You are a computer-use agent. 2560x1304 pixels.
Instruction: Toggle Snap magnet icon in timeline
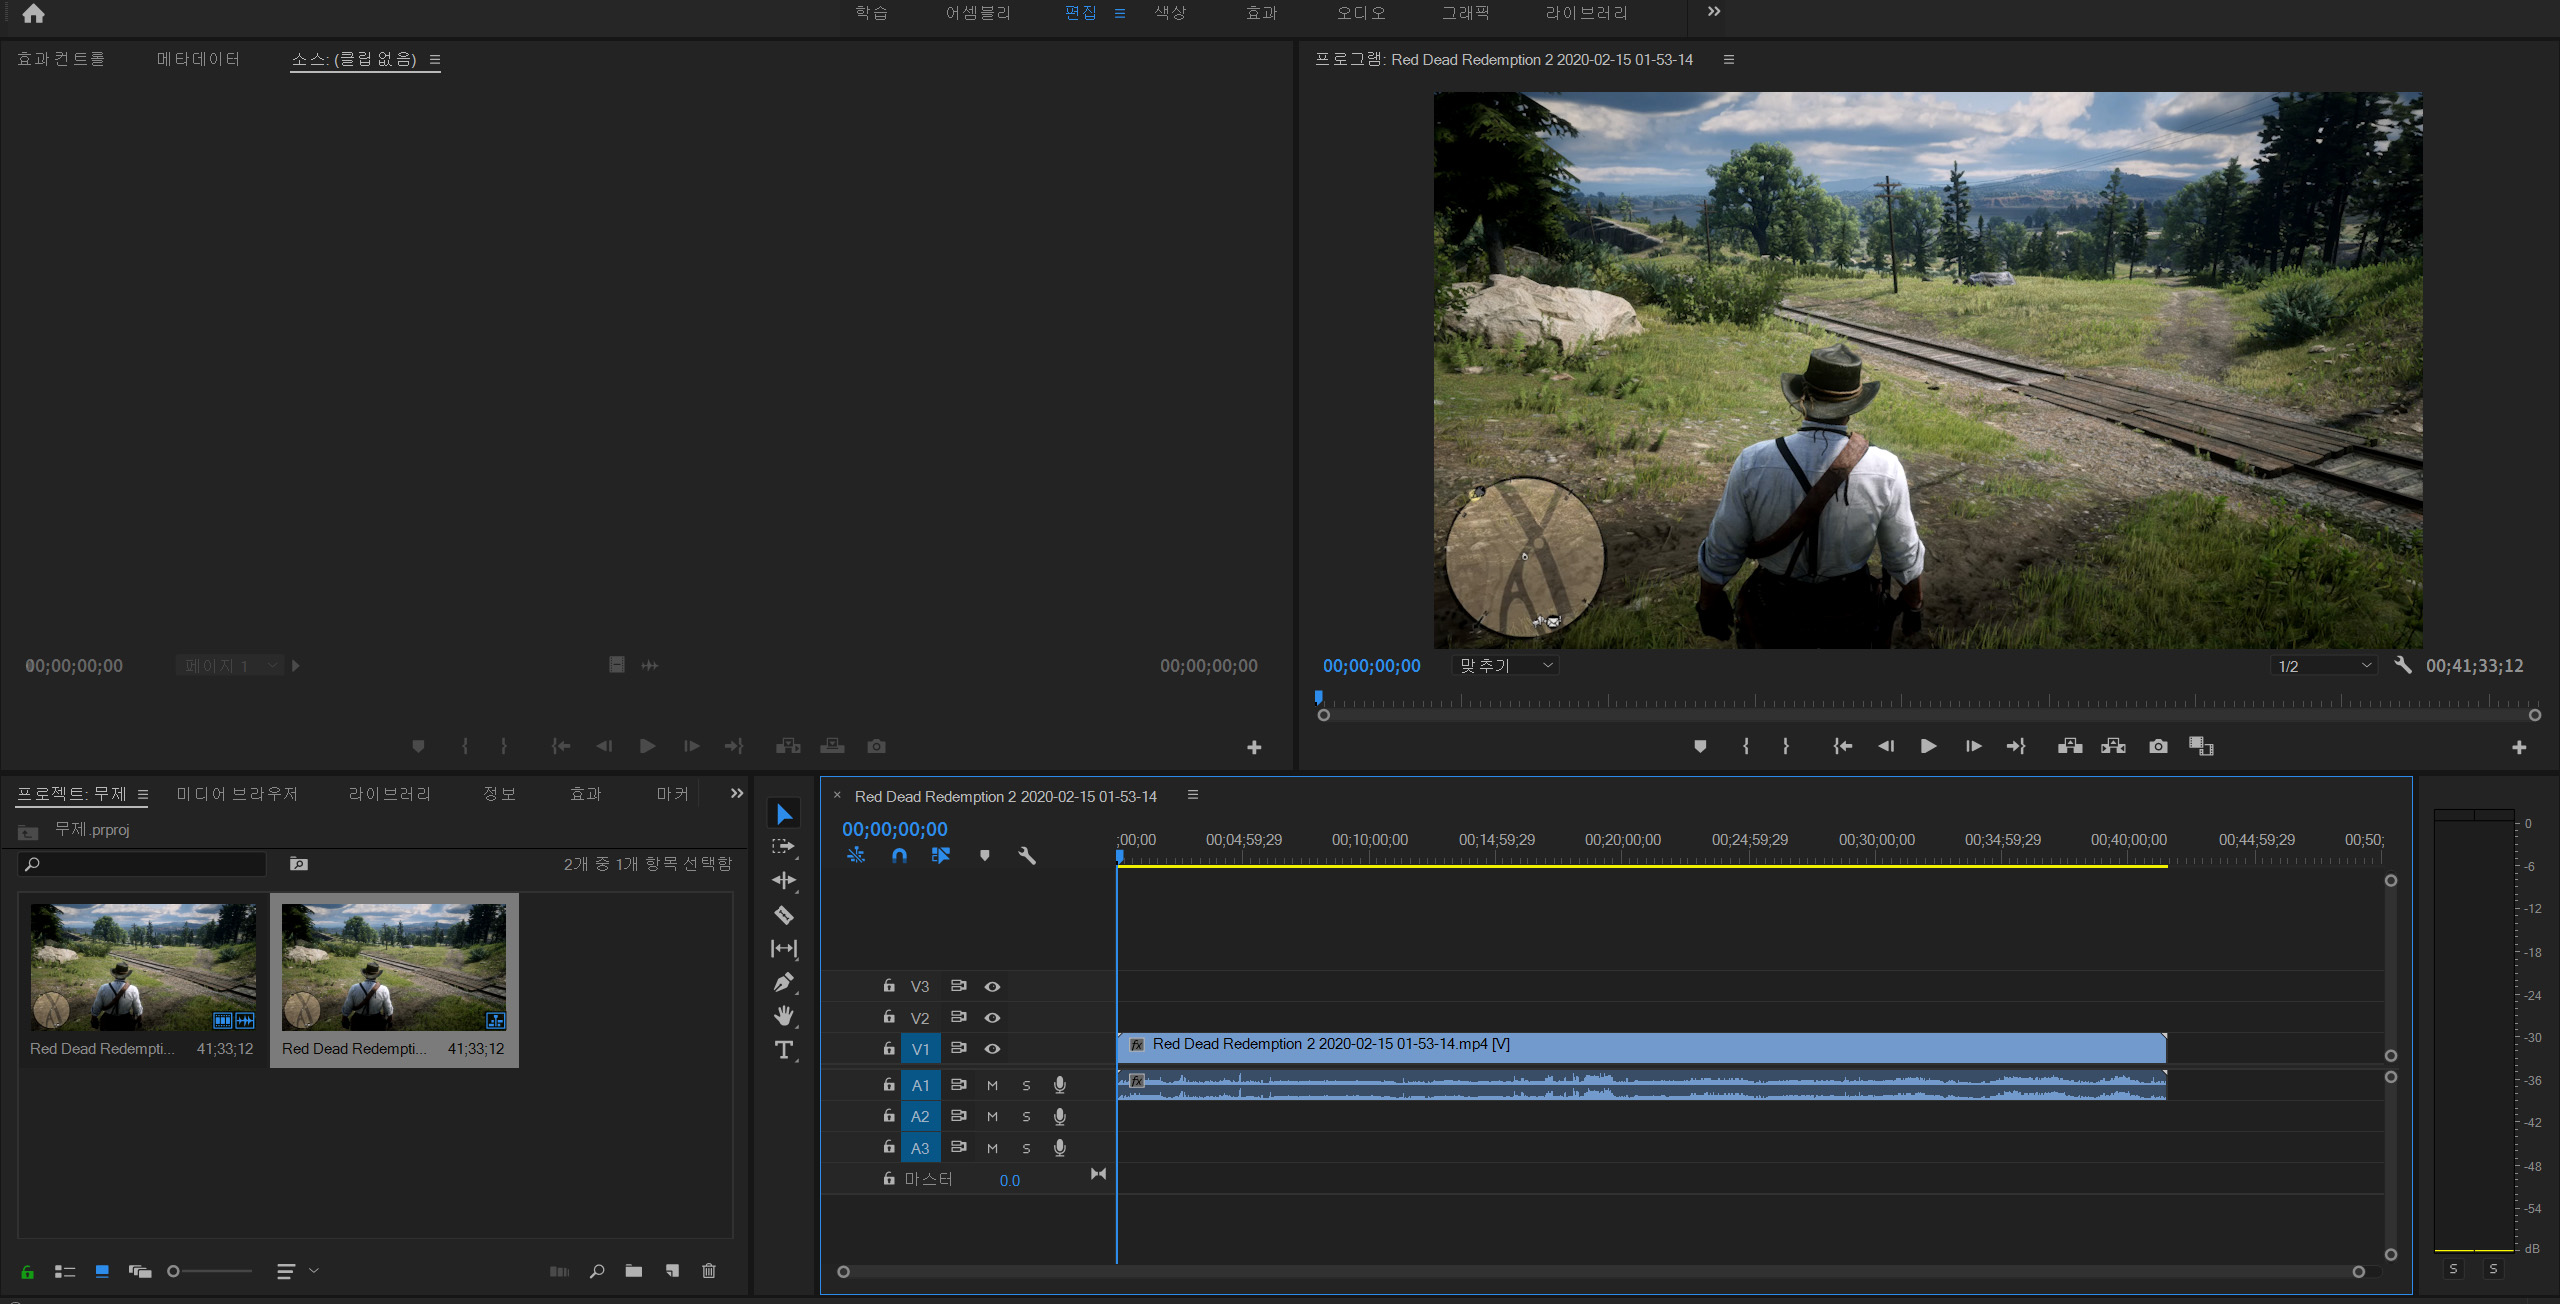click(x=899, y=856)
